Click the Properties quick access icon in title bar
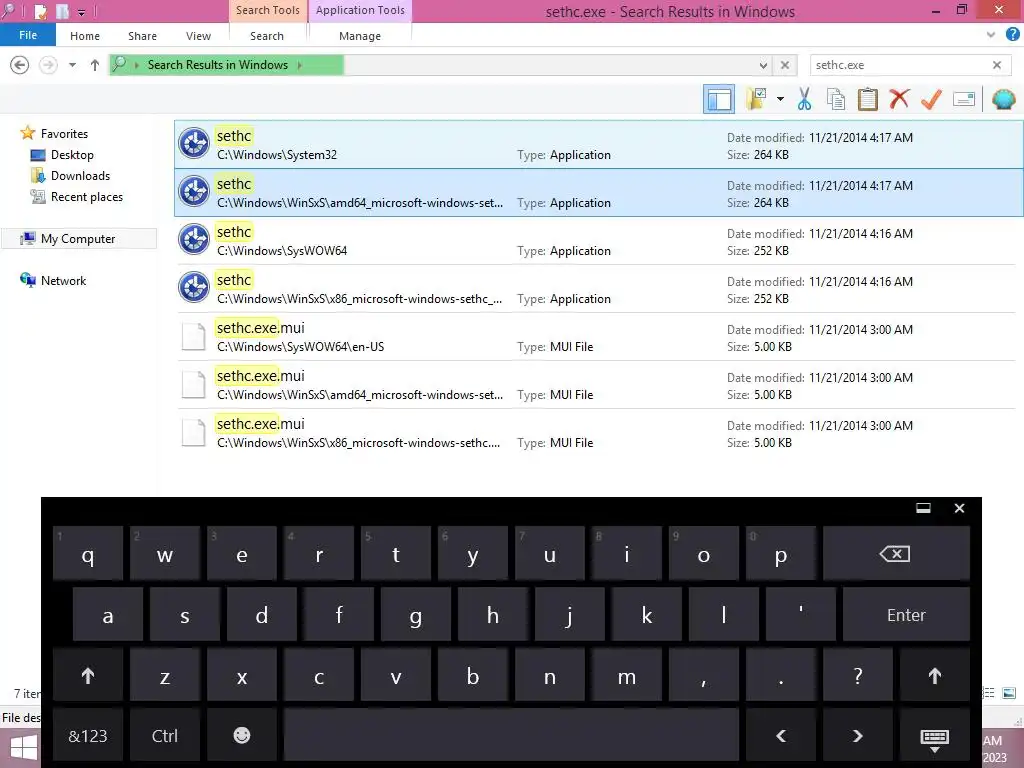1024x768 pixels. [40, 11]
